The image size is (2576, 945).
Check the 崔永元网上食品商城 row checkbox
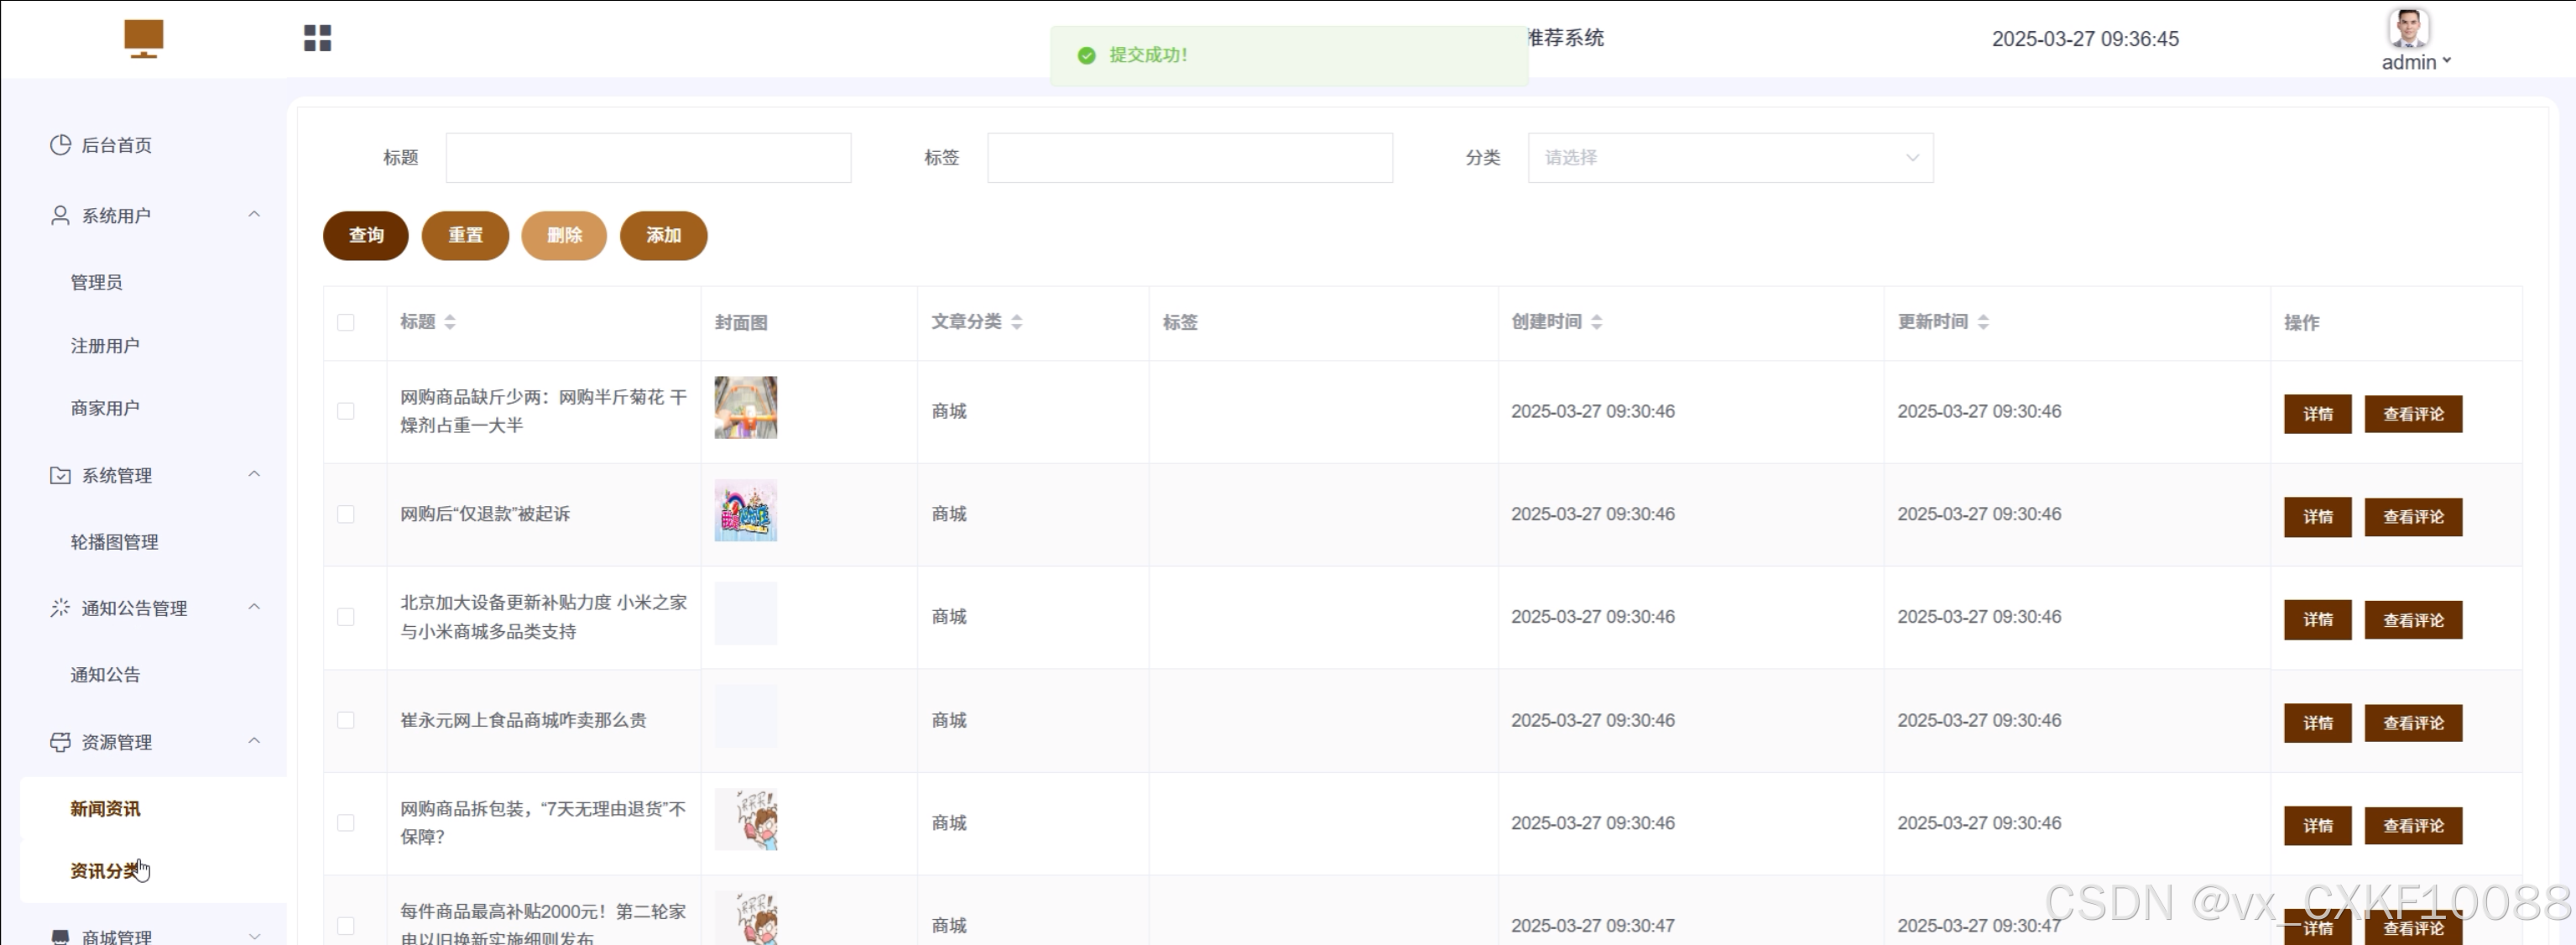(346, 720)
